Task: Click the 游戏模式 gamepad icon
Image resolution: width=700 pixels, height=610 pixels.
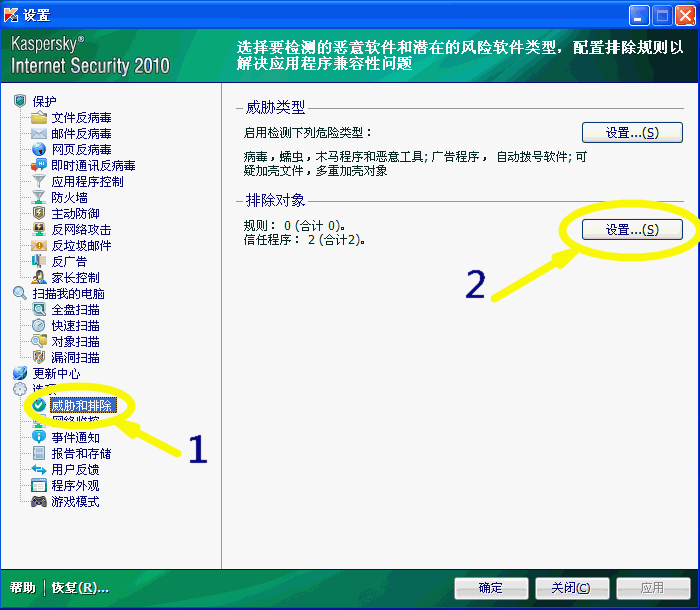Action: (39, 501)
